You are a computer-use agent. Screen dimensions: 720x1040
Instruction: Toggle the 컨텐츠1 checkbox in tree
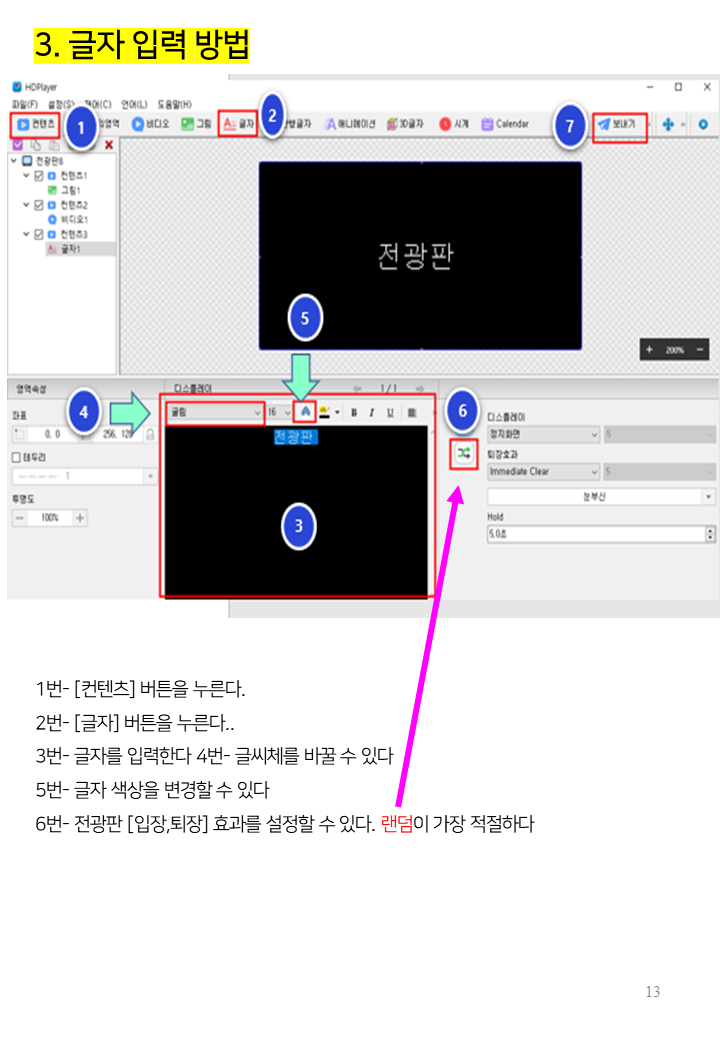pyautogui.click(x=39, y=175)
